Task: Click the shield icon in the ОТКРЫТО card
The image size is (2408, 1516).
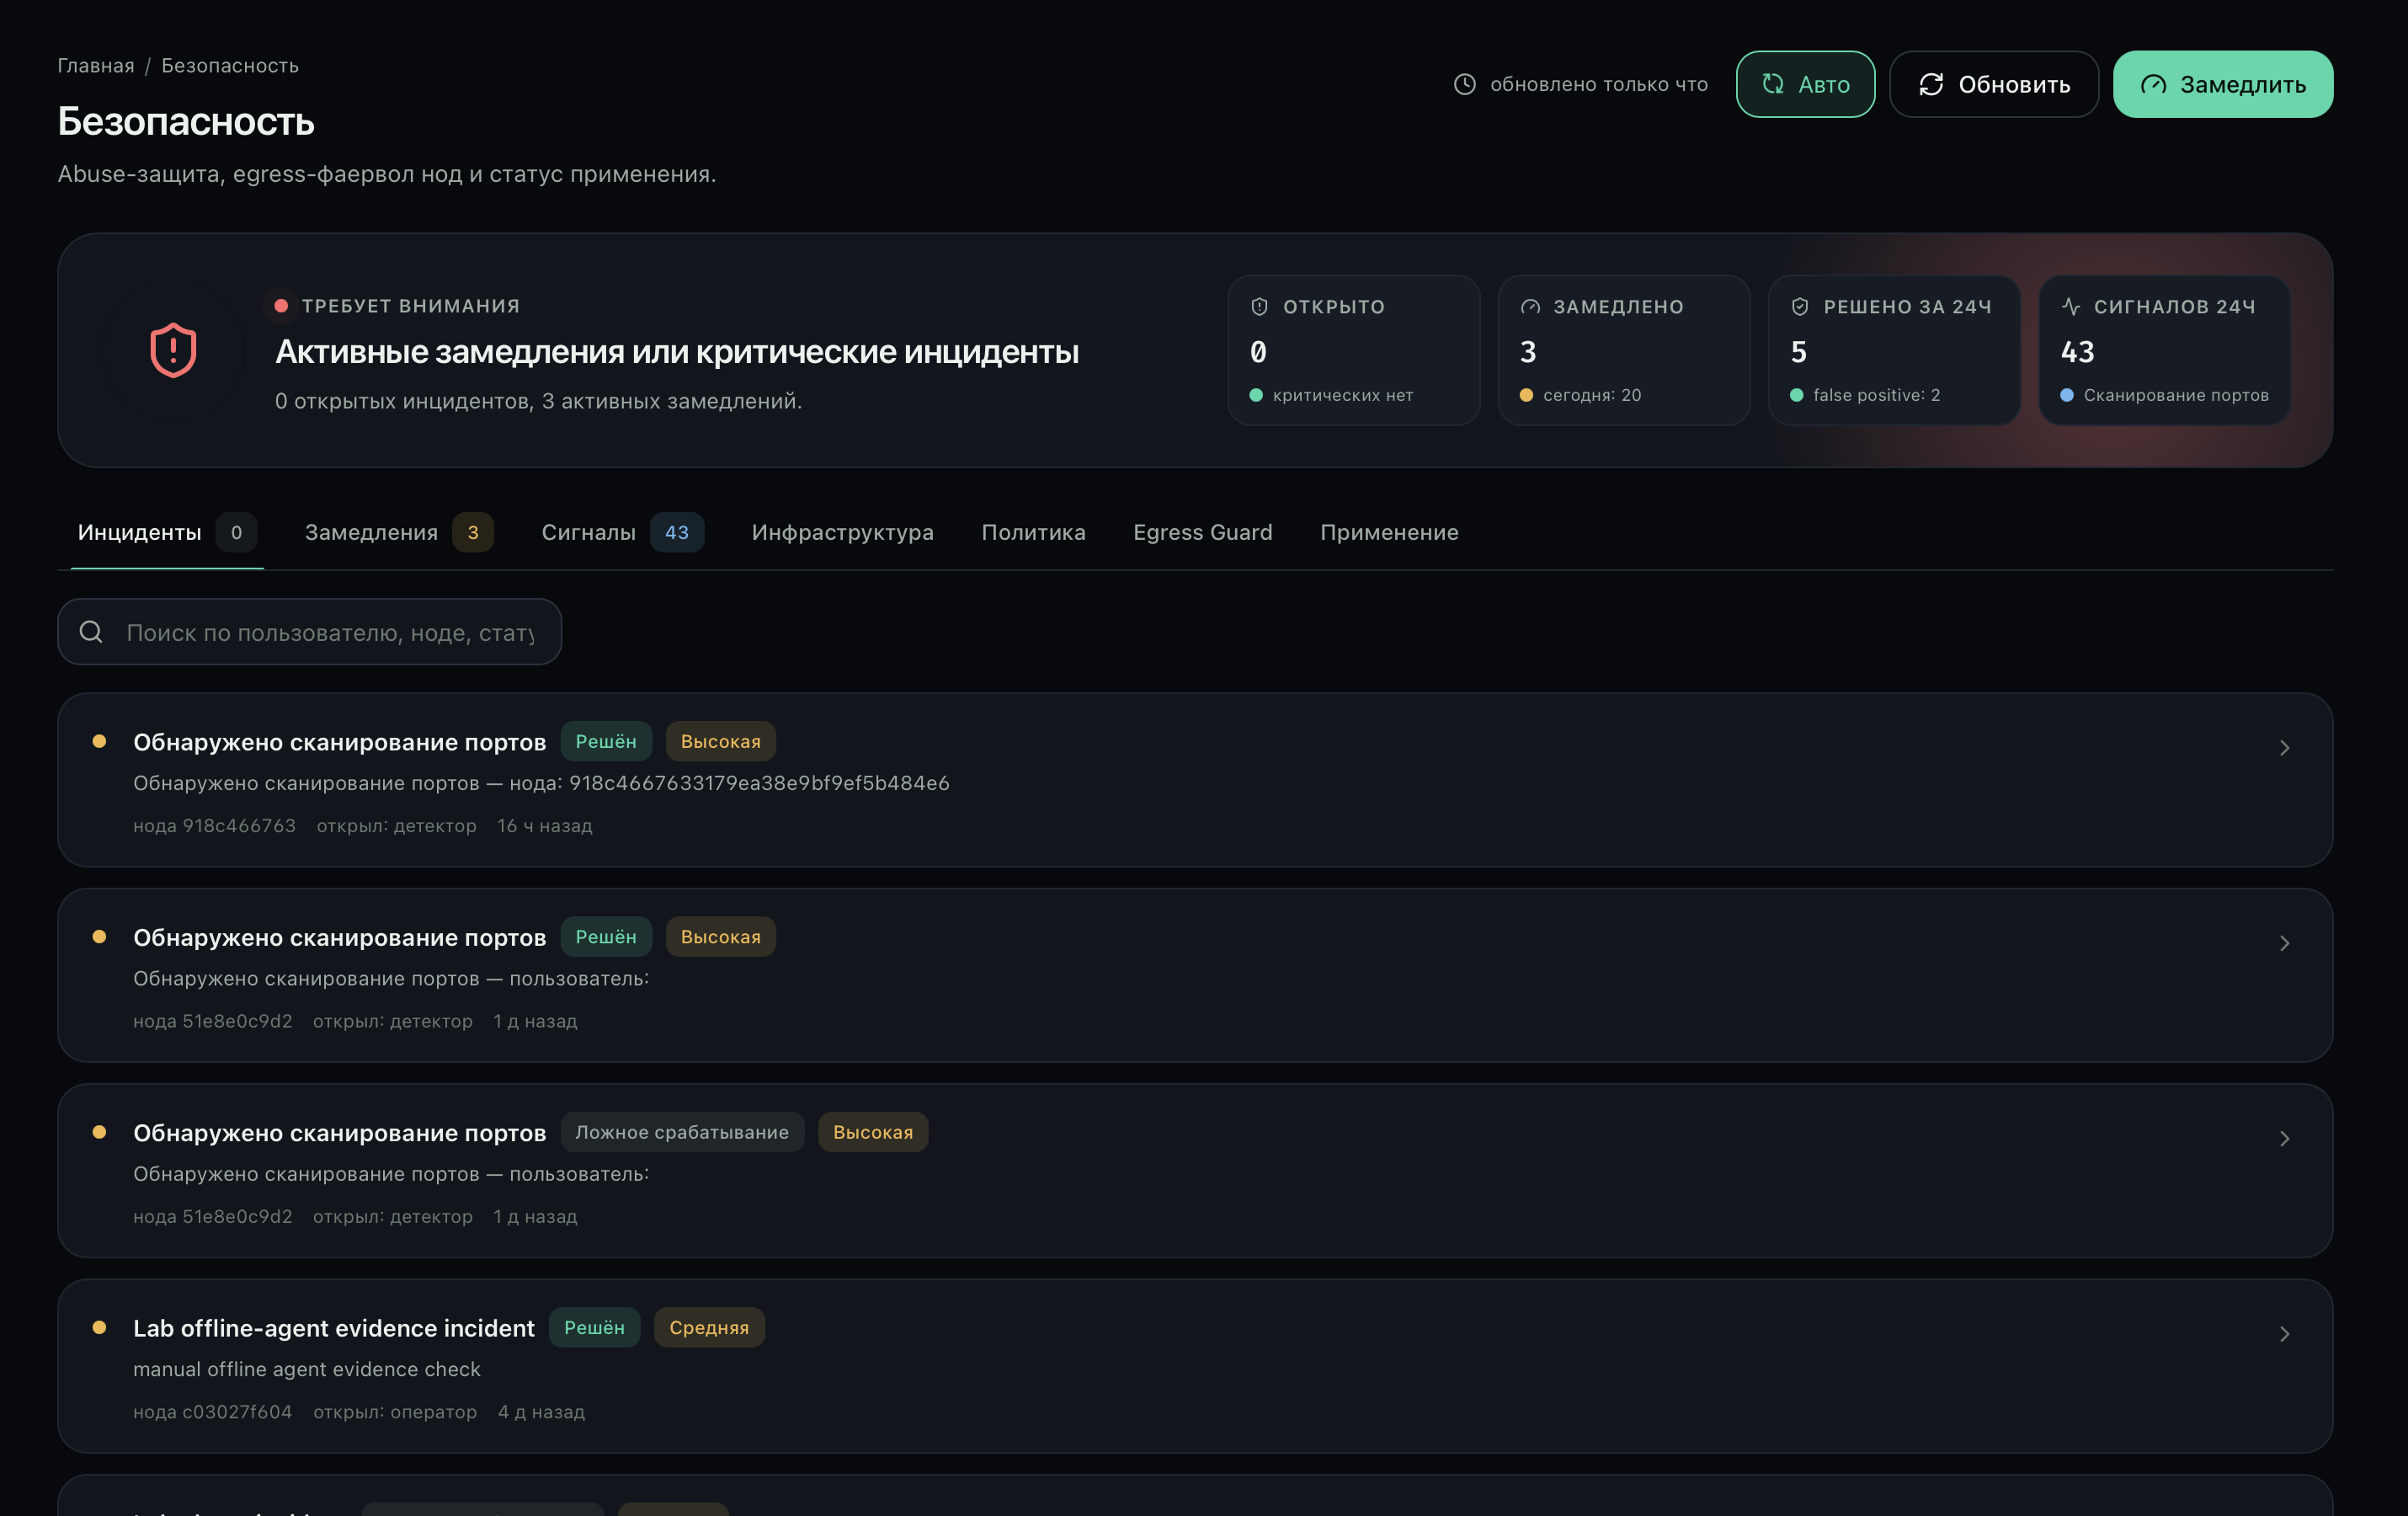Action: 1259,307
